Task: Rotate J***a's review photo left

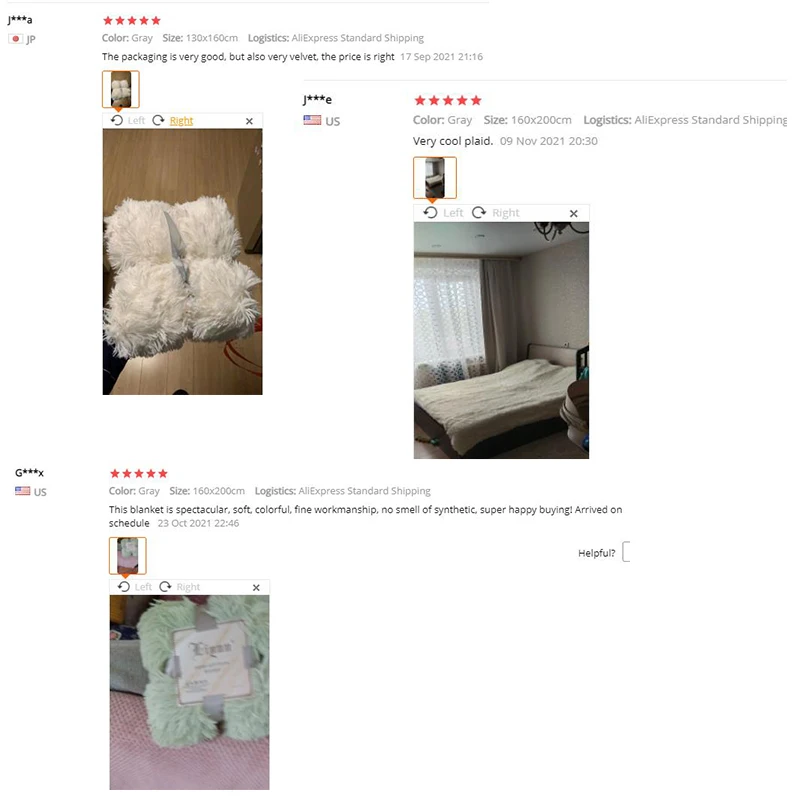Action: click(x=128, y=120)
